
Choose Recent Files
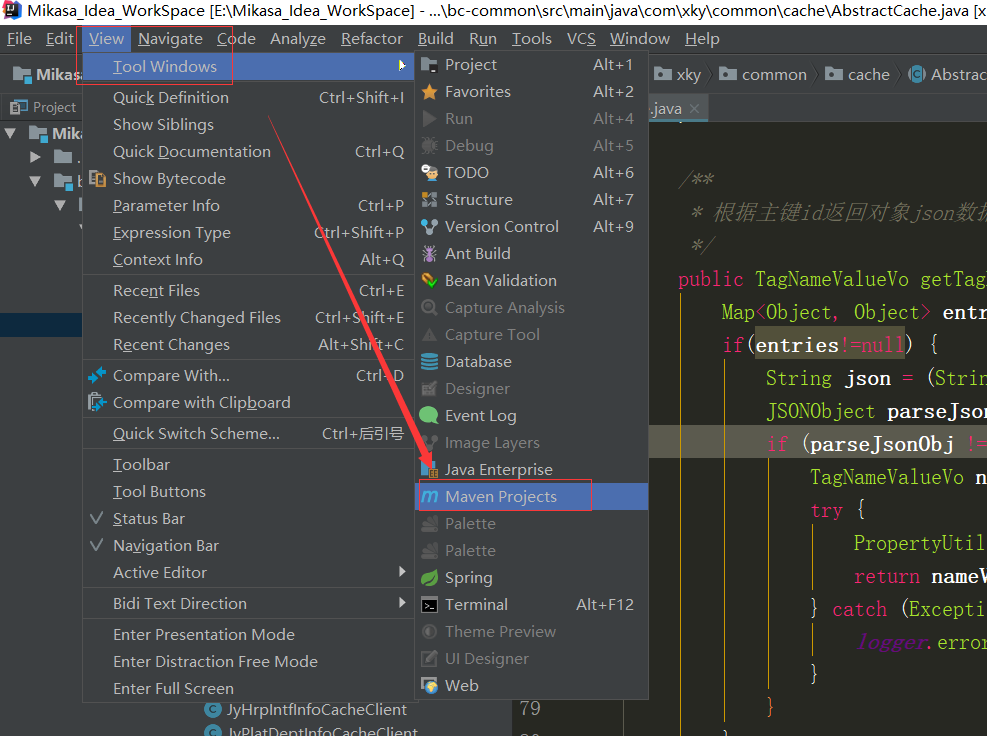click(x=248, y=291)
